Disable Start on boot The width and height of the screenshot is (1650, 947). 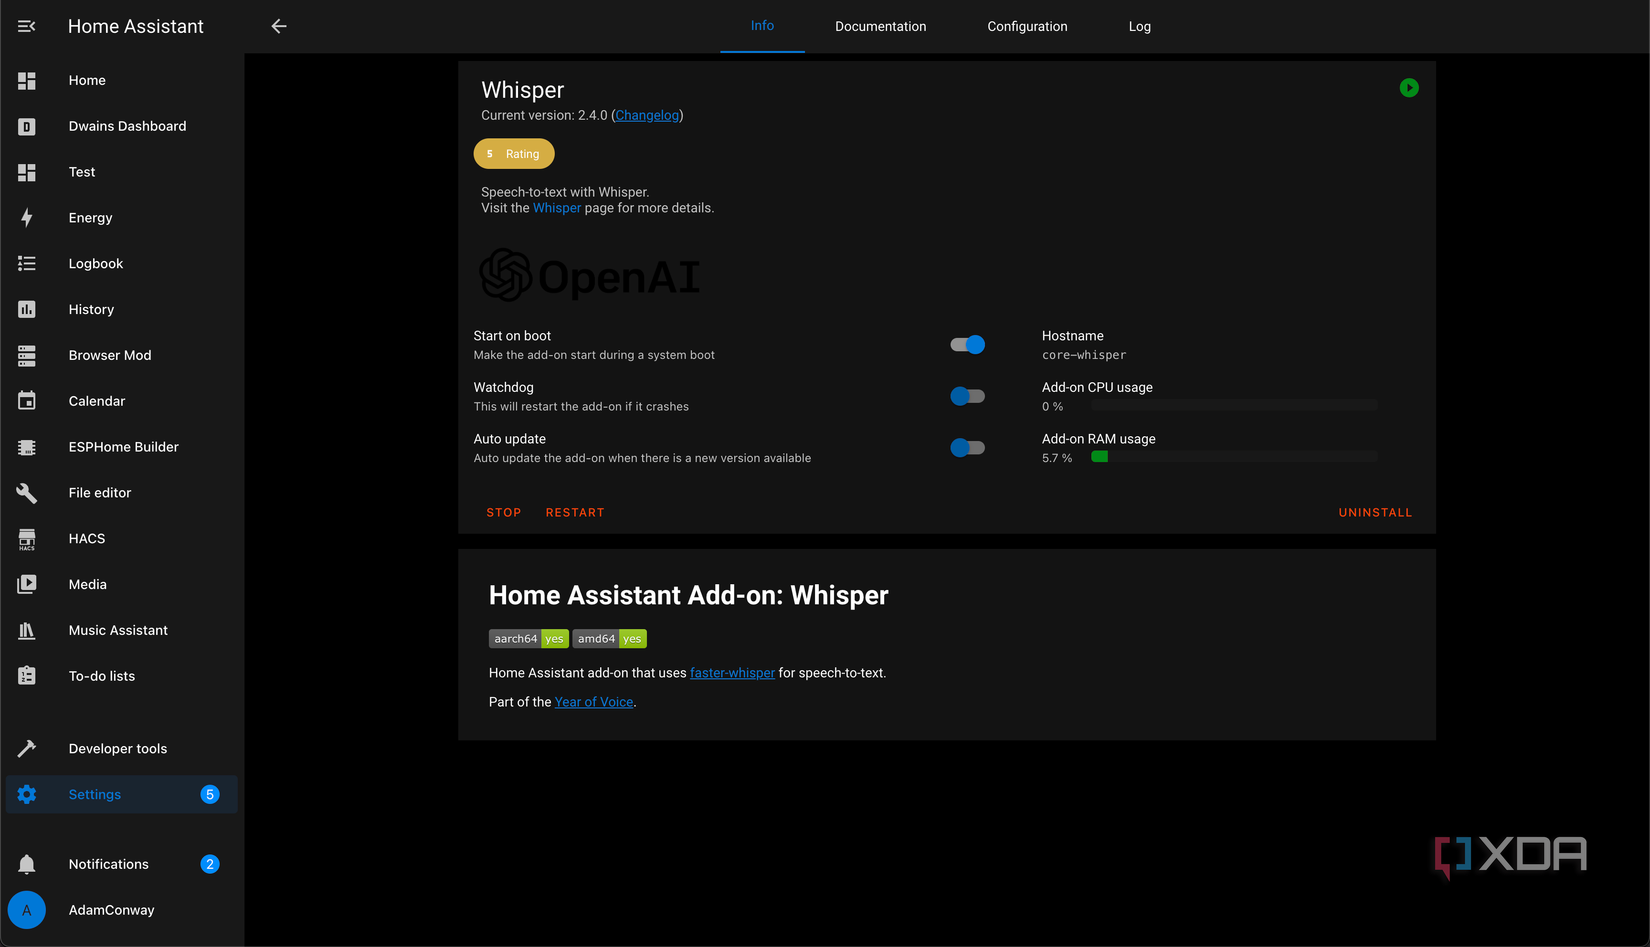pyautogui.click(x=967, y=344)
